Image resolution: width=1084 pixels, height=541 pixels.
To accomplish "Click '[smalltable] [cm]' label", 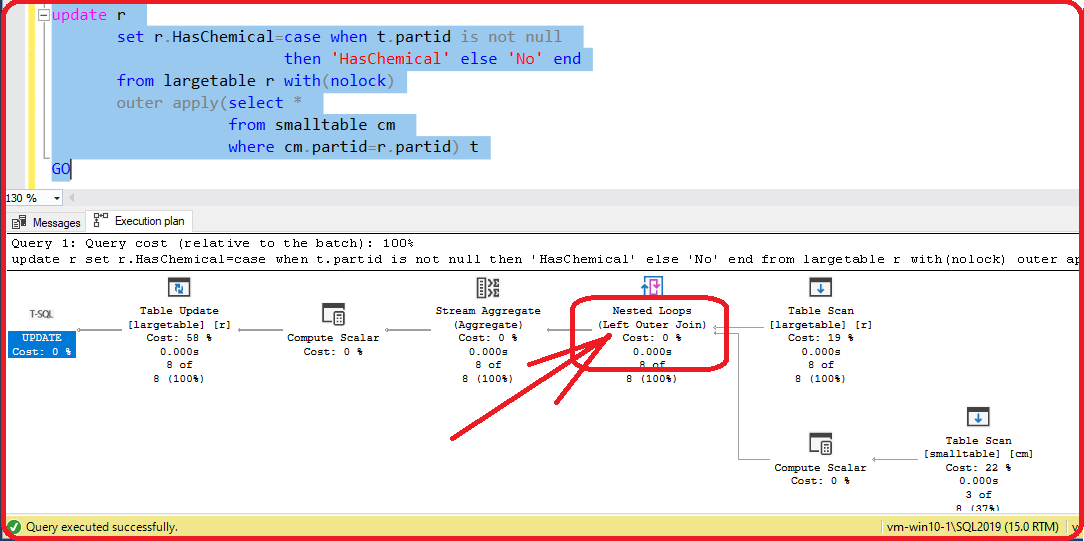I will pyautogui.click(x=978, y=454).
